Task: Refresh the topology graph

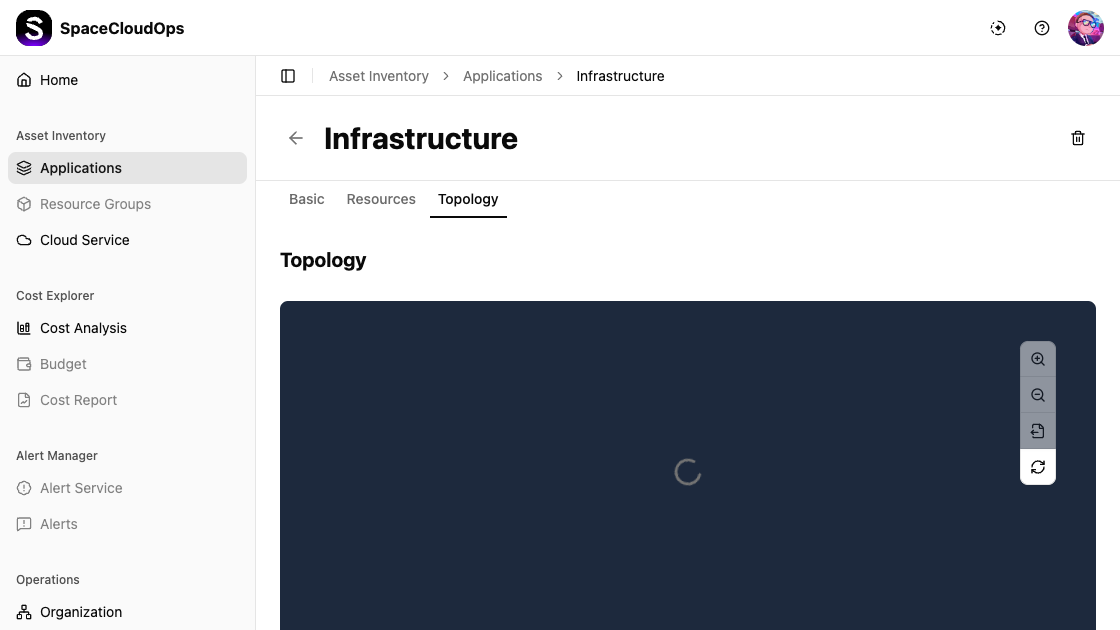Action: 1038,467
